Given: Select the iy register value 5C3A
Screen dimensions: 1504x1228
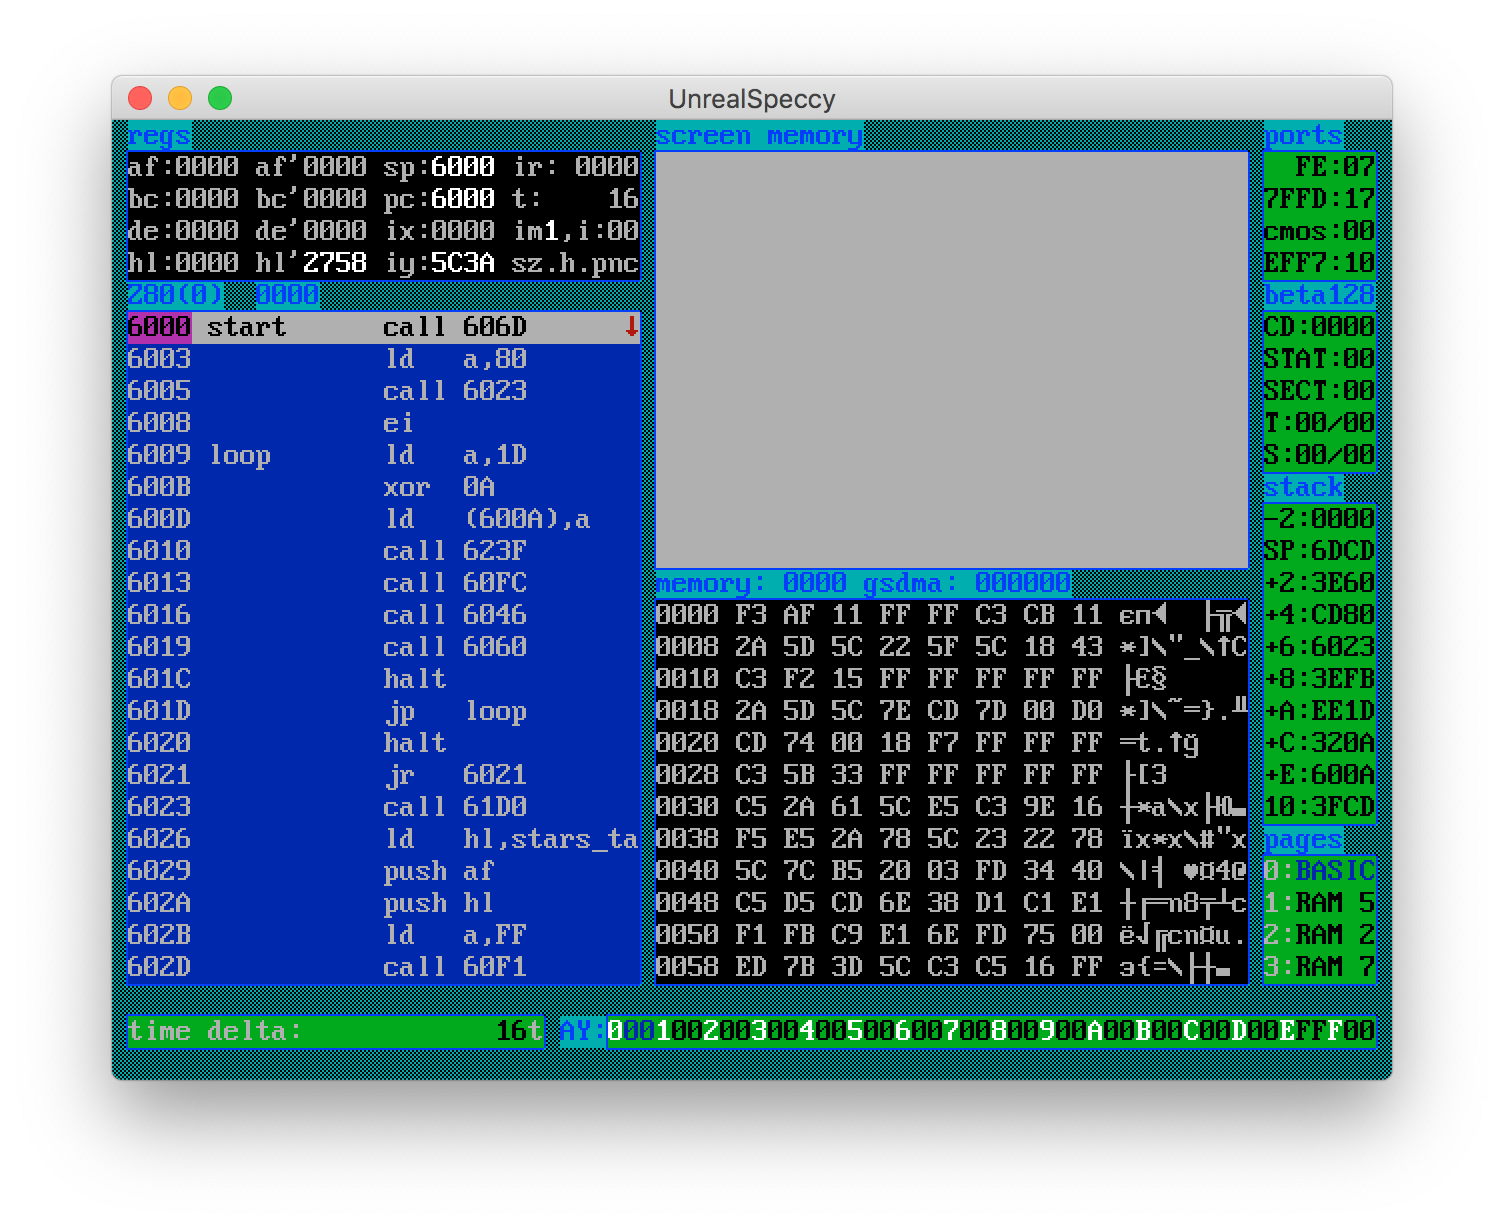Looking at the screenshot, I should click(463, 263).
